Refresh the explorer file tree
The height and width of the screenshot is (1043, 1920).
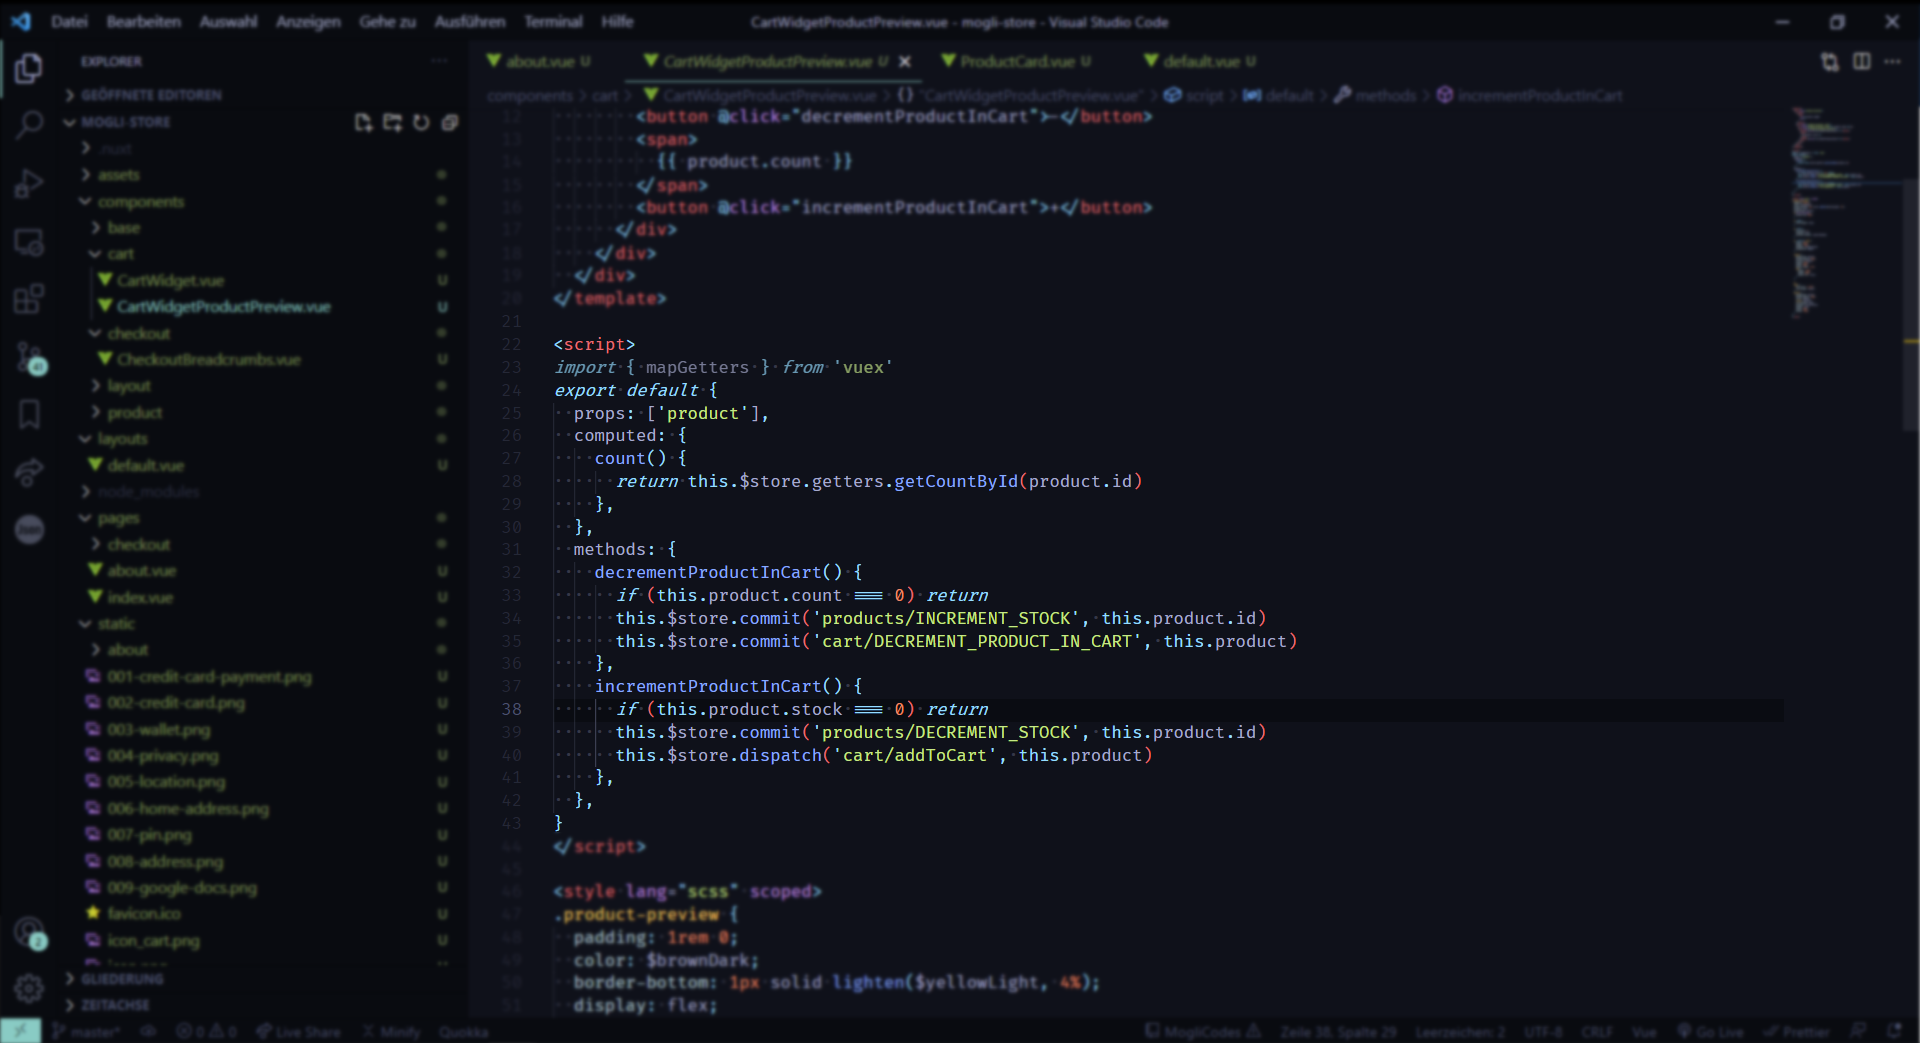point(421,122)
